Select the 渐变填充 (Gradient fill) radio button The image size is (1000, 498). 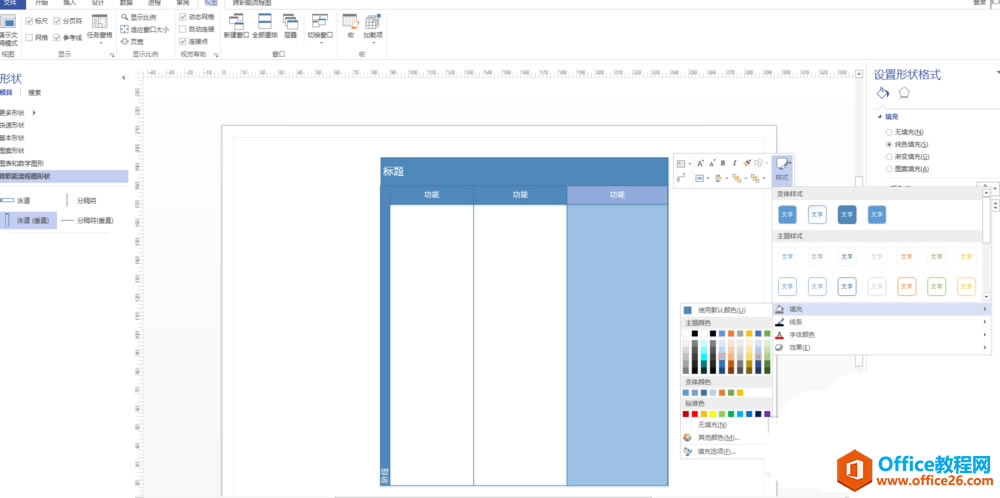coord(889,157)
